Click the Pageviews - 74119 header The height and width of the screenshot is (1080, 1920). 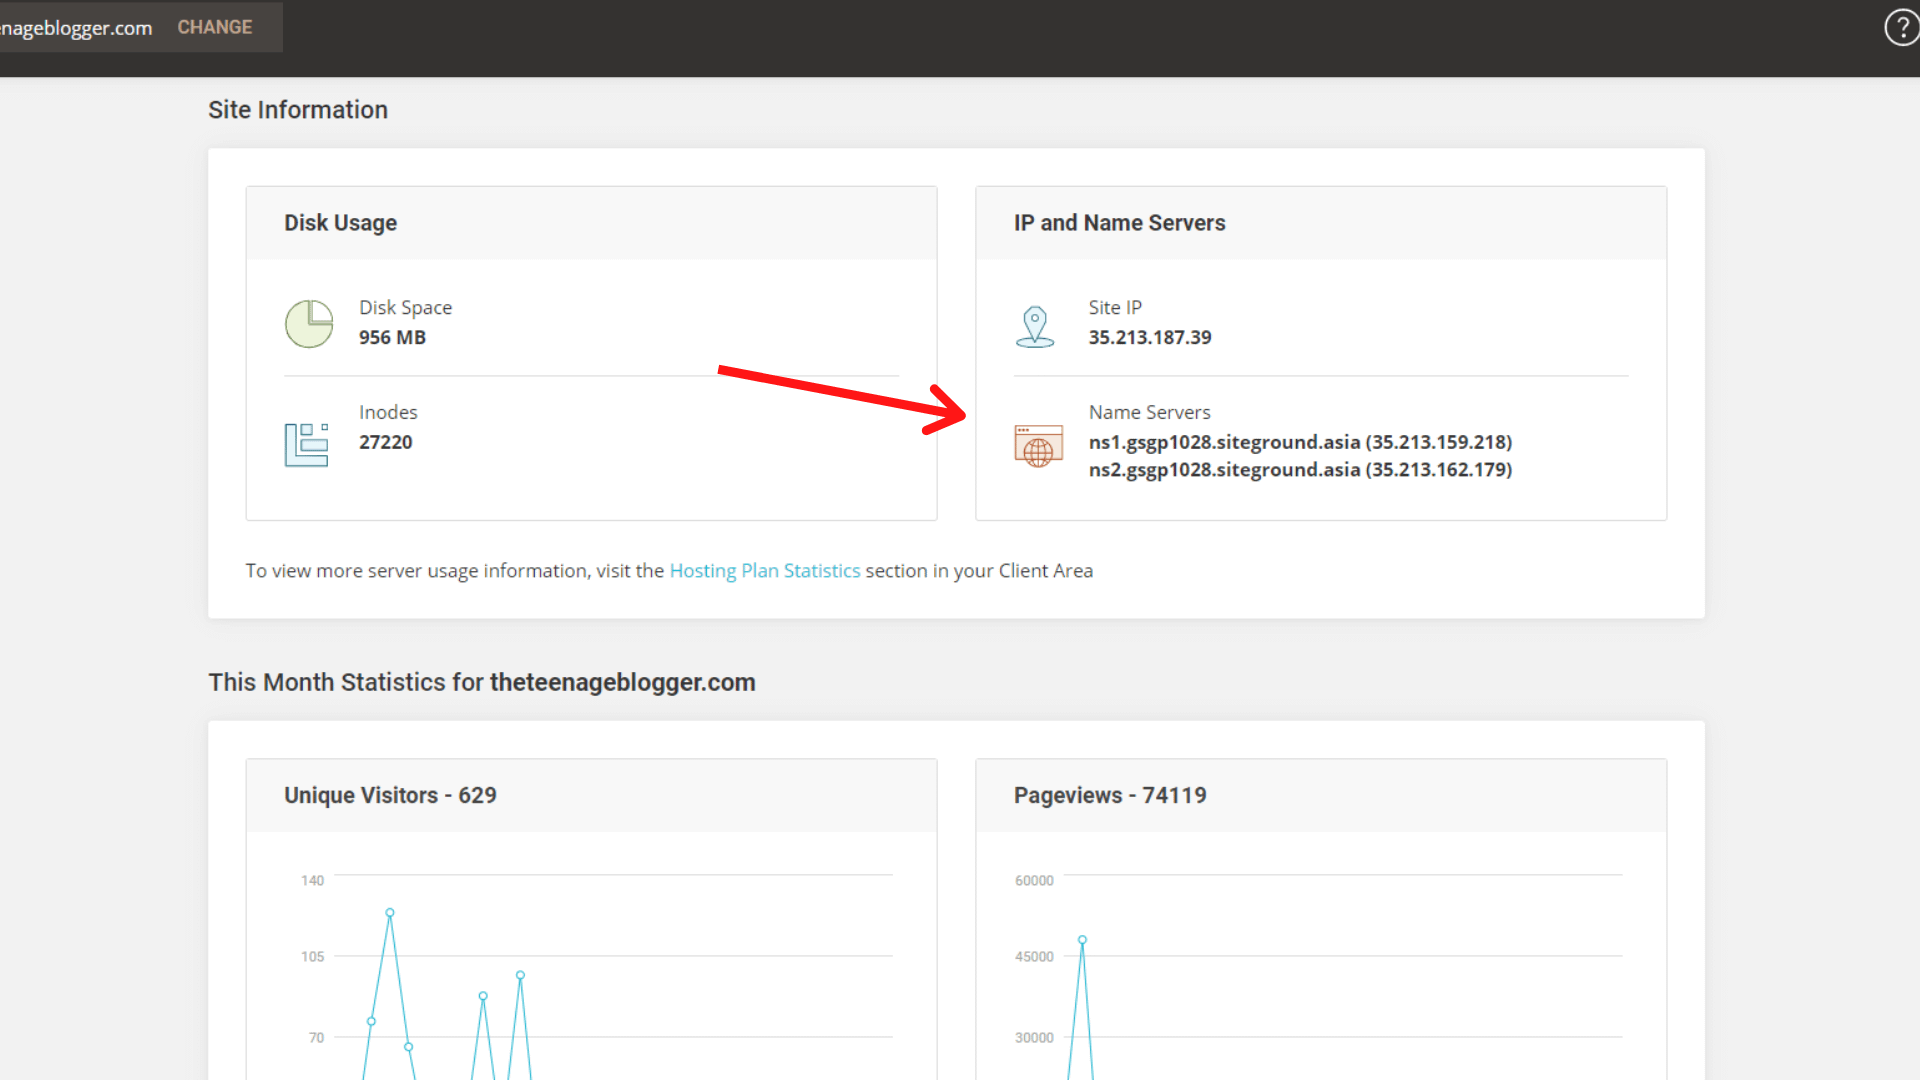[x=1321, y=795]
